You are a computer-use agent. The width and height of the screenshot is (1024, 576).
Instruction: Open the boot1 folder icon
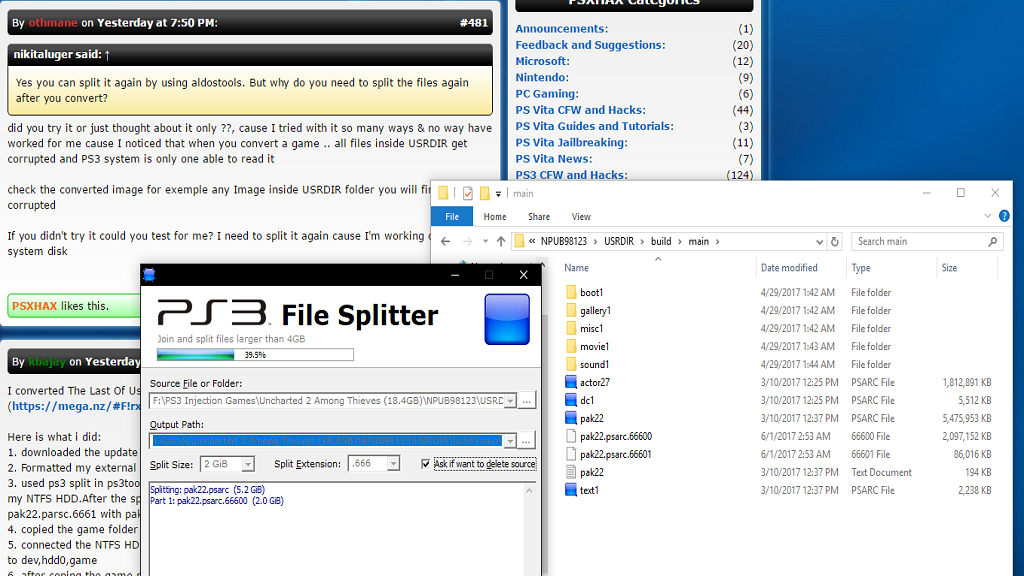coord(571,293)
